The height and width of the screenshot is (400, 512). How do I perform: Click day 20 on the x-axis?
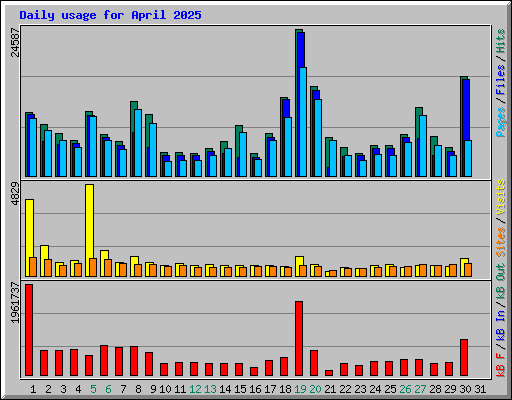[x=315, y=389]
